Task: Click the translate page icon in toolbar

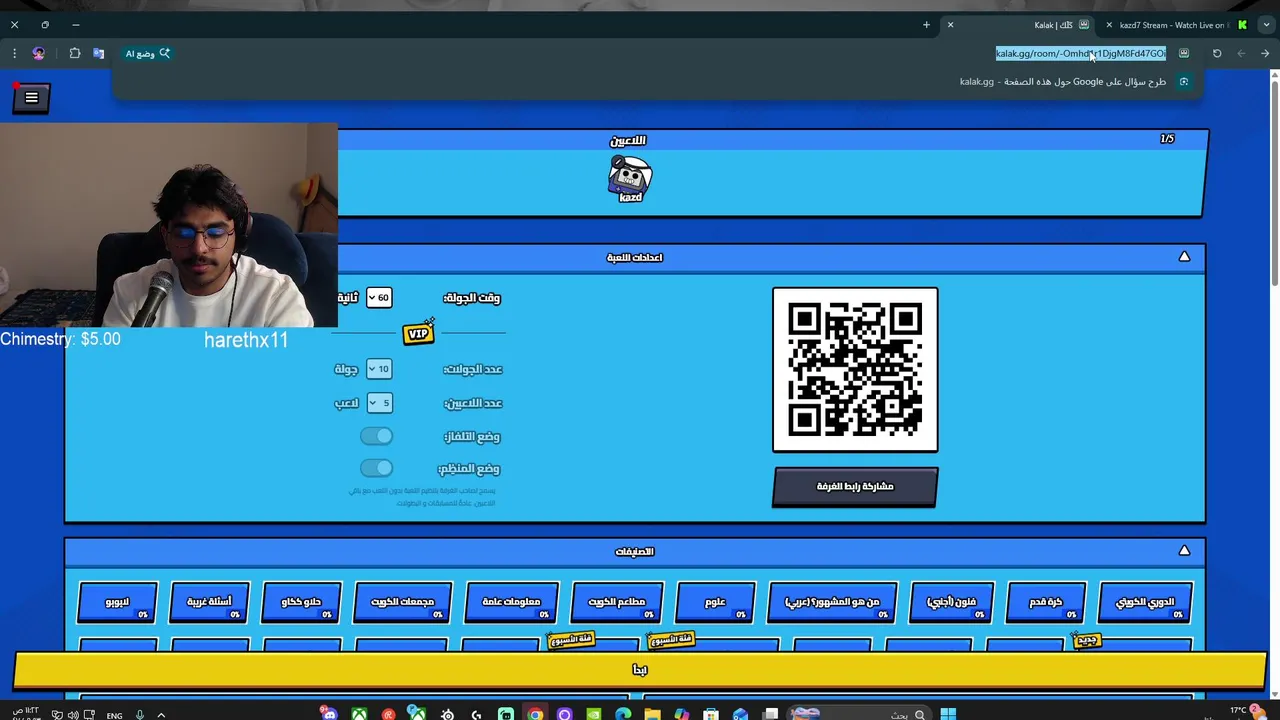Action: click(99, 53)
